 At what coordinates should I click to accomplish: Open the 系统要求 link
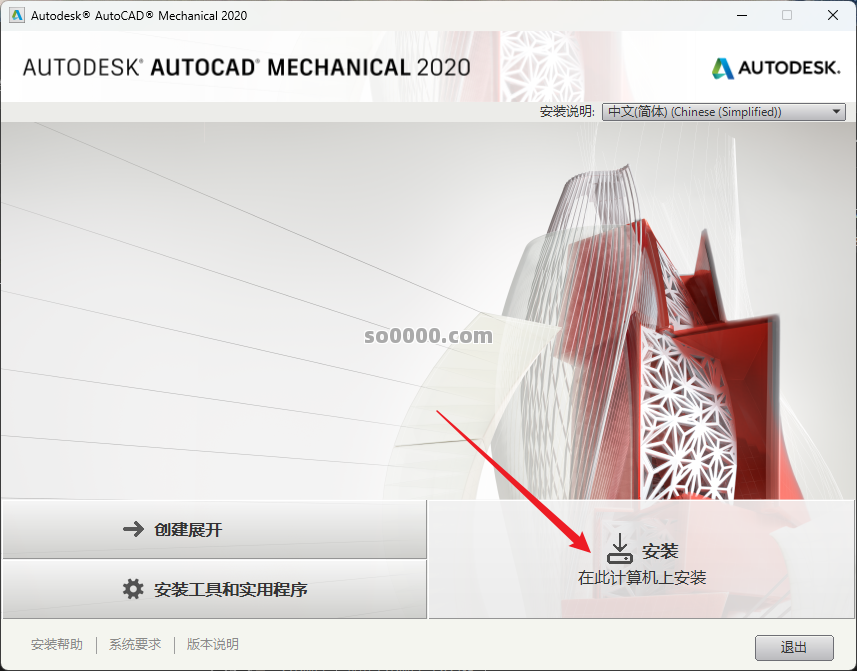[x=135, y=645]
